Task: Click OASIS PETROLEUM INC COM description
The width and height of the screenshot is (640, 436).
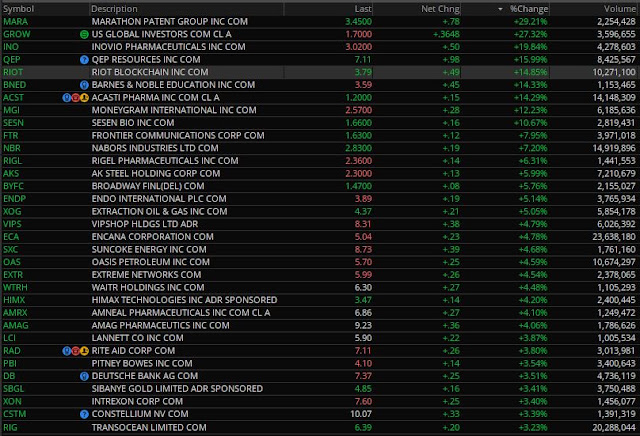Action: point(151,262)
